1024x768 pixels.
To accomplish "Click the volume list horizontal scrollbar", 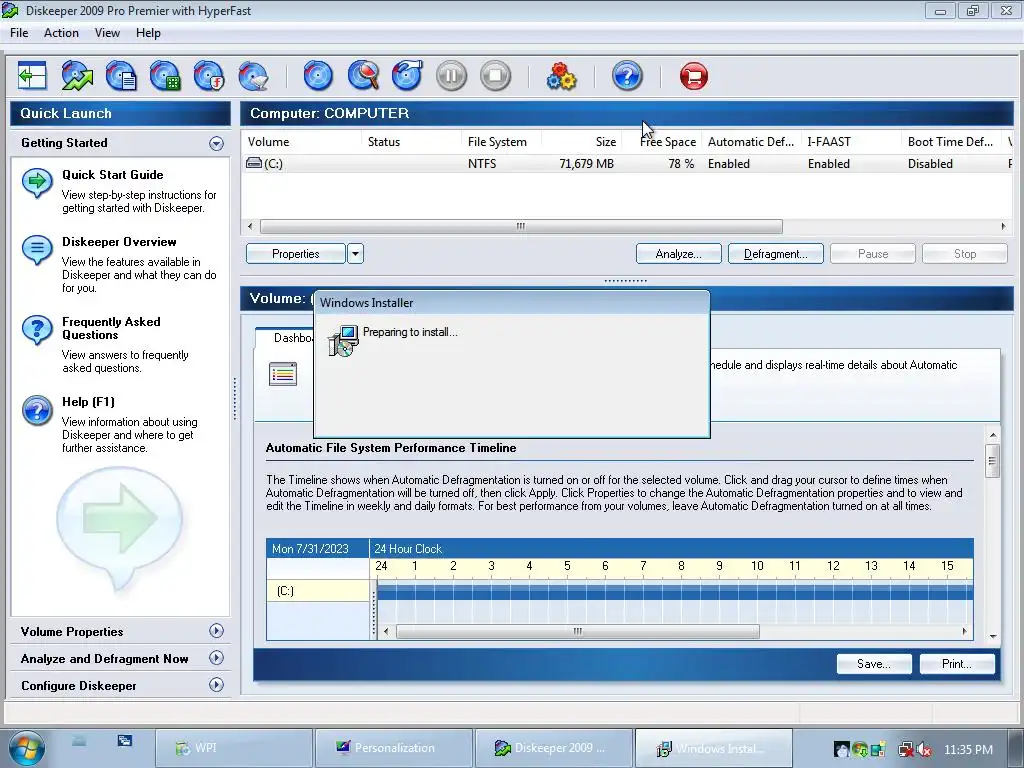I will (521, 227).
